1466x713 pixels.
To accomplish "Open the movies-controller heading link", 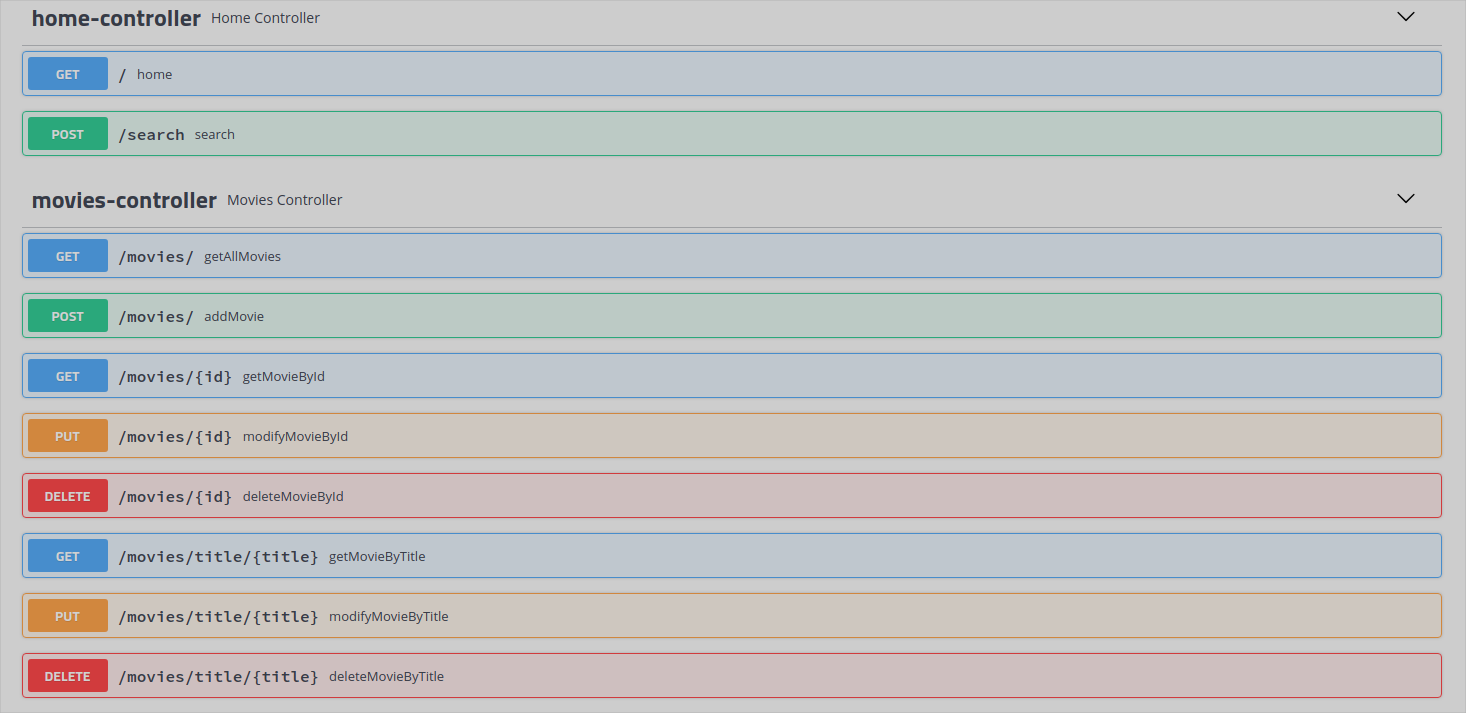I will tap(124, 200).
